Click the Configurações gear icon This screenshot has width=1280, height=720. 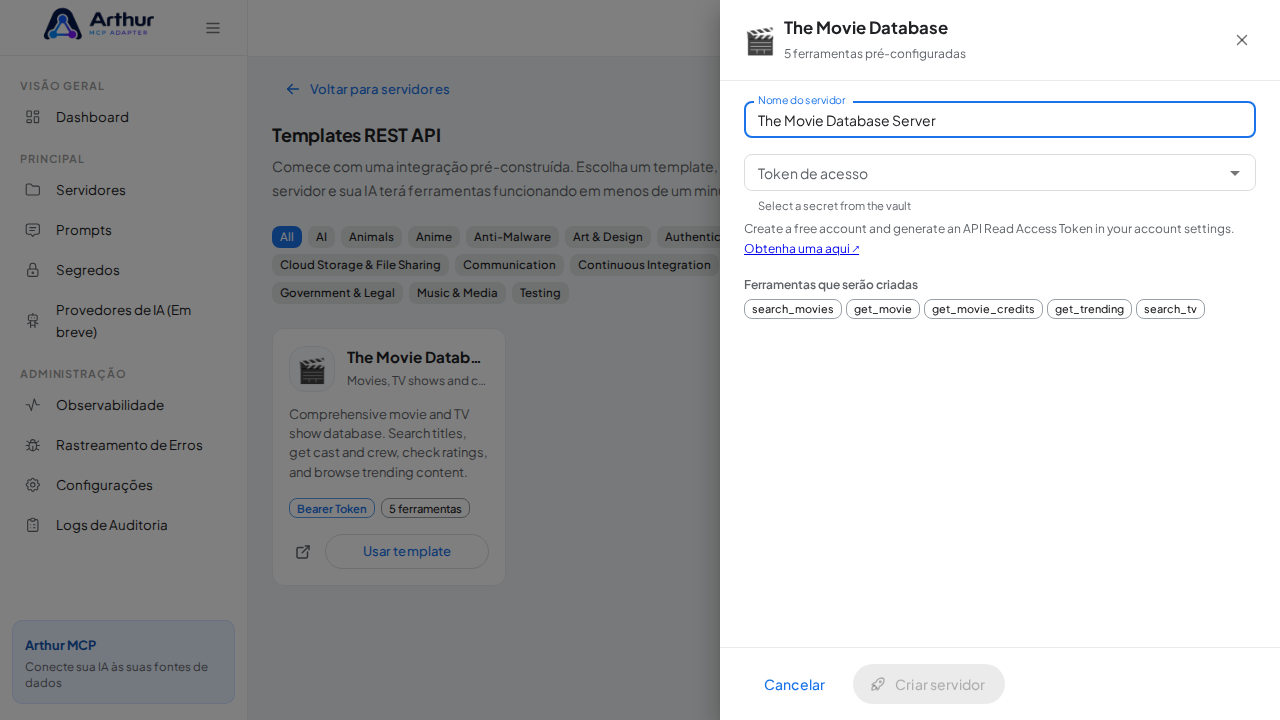(x=33, y=485)
